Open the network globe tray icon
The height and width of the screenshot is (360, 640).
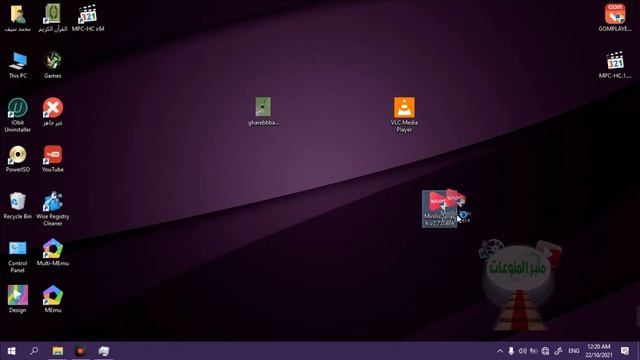(545, 351)
